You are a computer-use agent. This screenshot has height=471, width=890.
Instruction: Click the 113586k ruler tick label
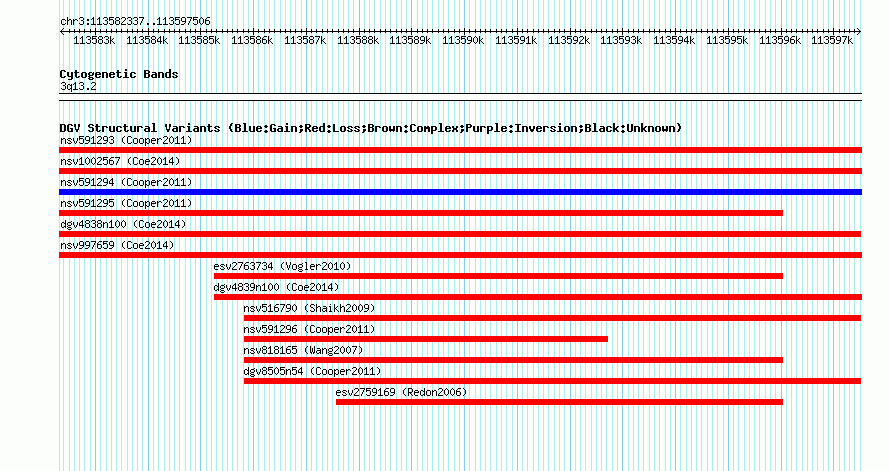[x=252, y=40]
